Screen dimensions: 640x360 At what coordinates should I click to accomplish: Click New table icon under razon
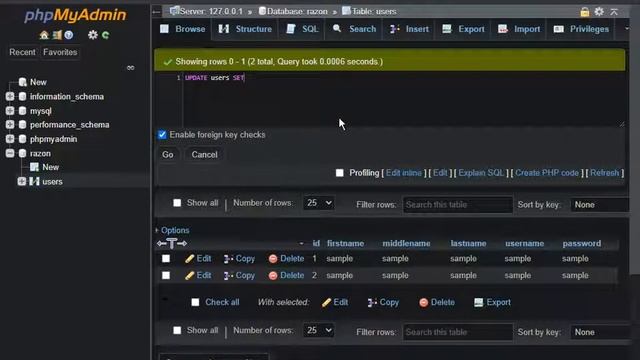pos(35,167)
